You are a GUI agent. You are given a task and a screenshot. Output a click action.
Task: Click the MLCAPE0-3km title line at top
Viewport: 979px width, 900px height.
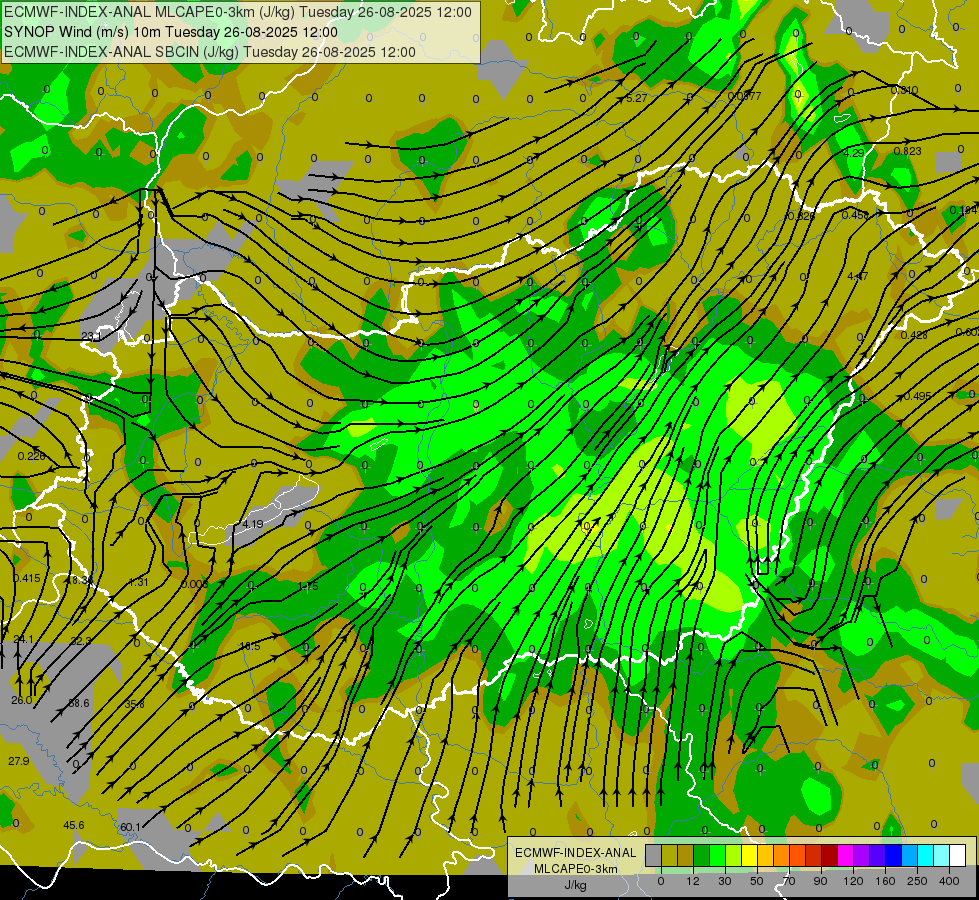pos(238,11)
